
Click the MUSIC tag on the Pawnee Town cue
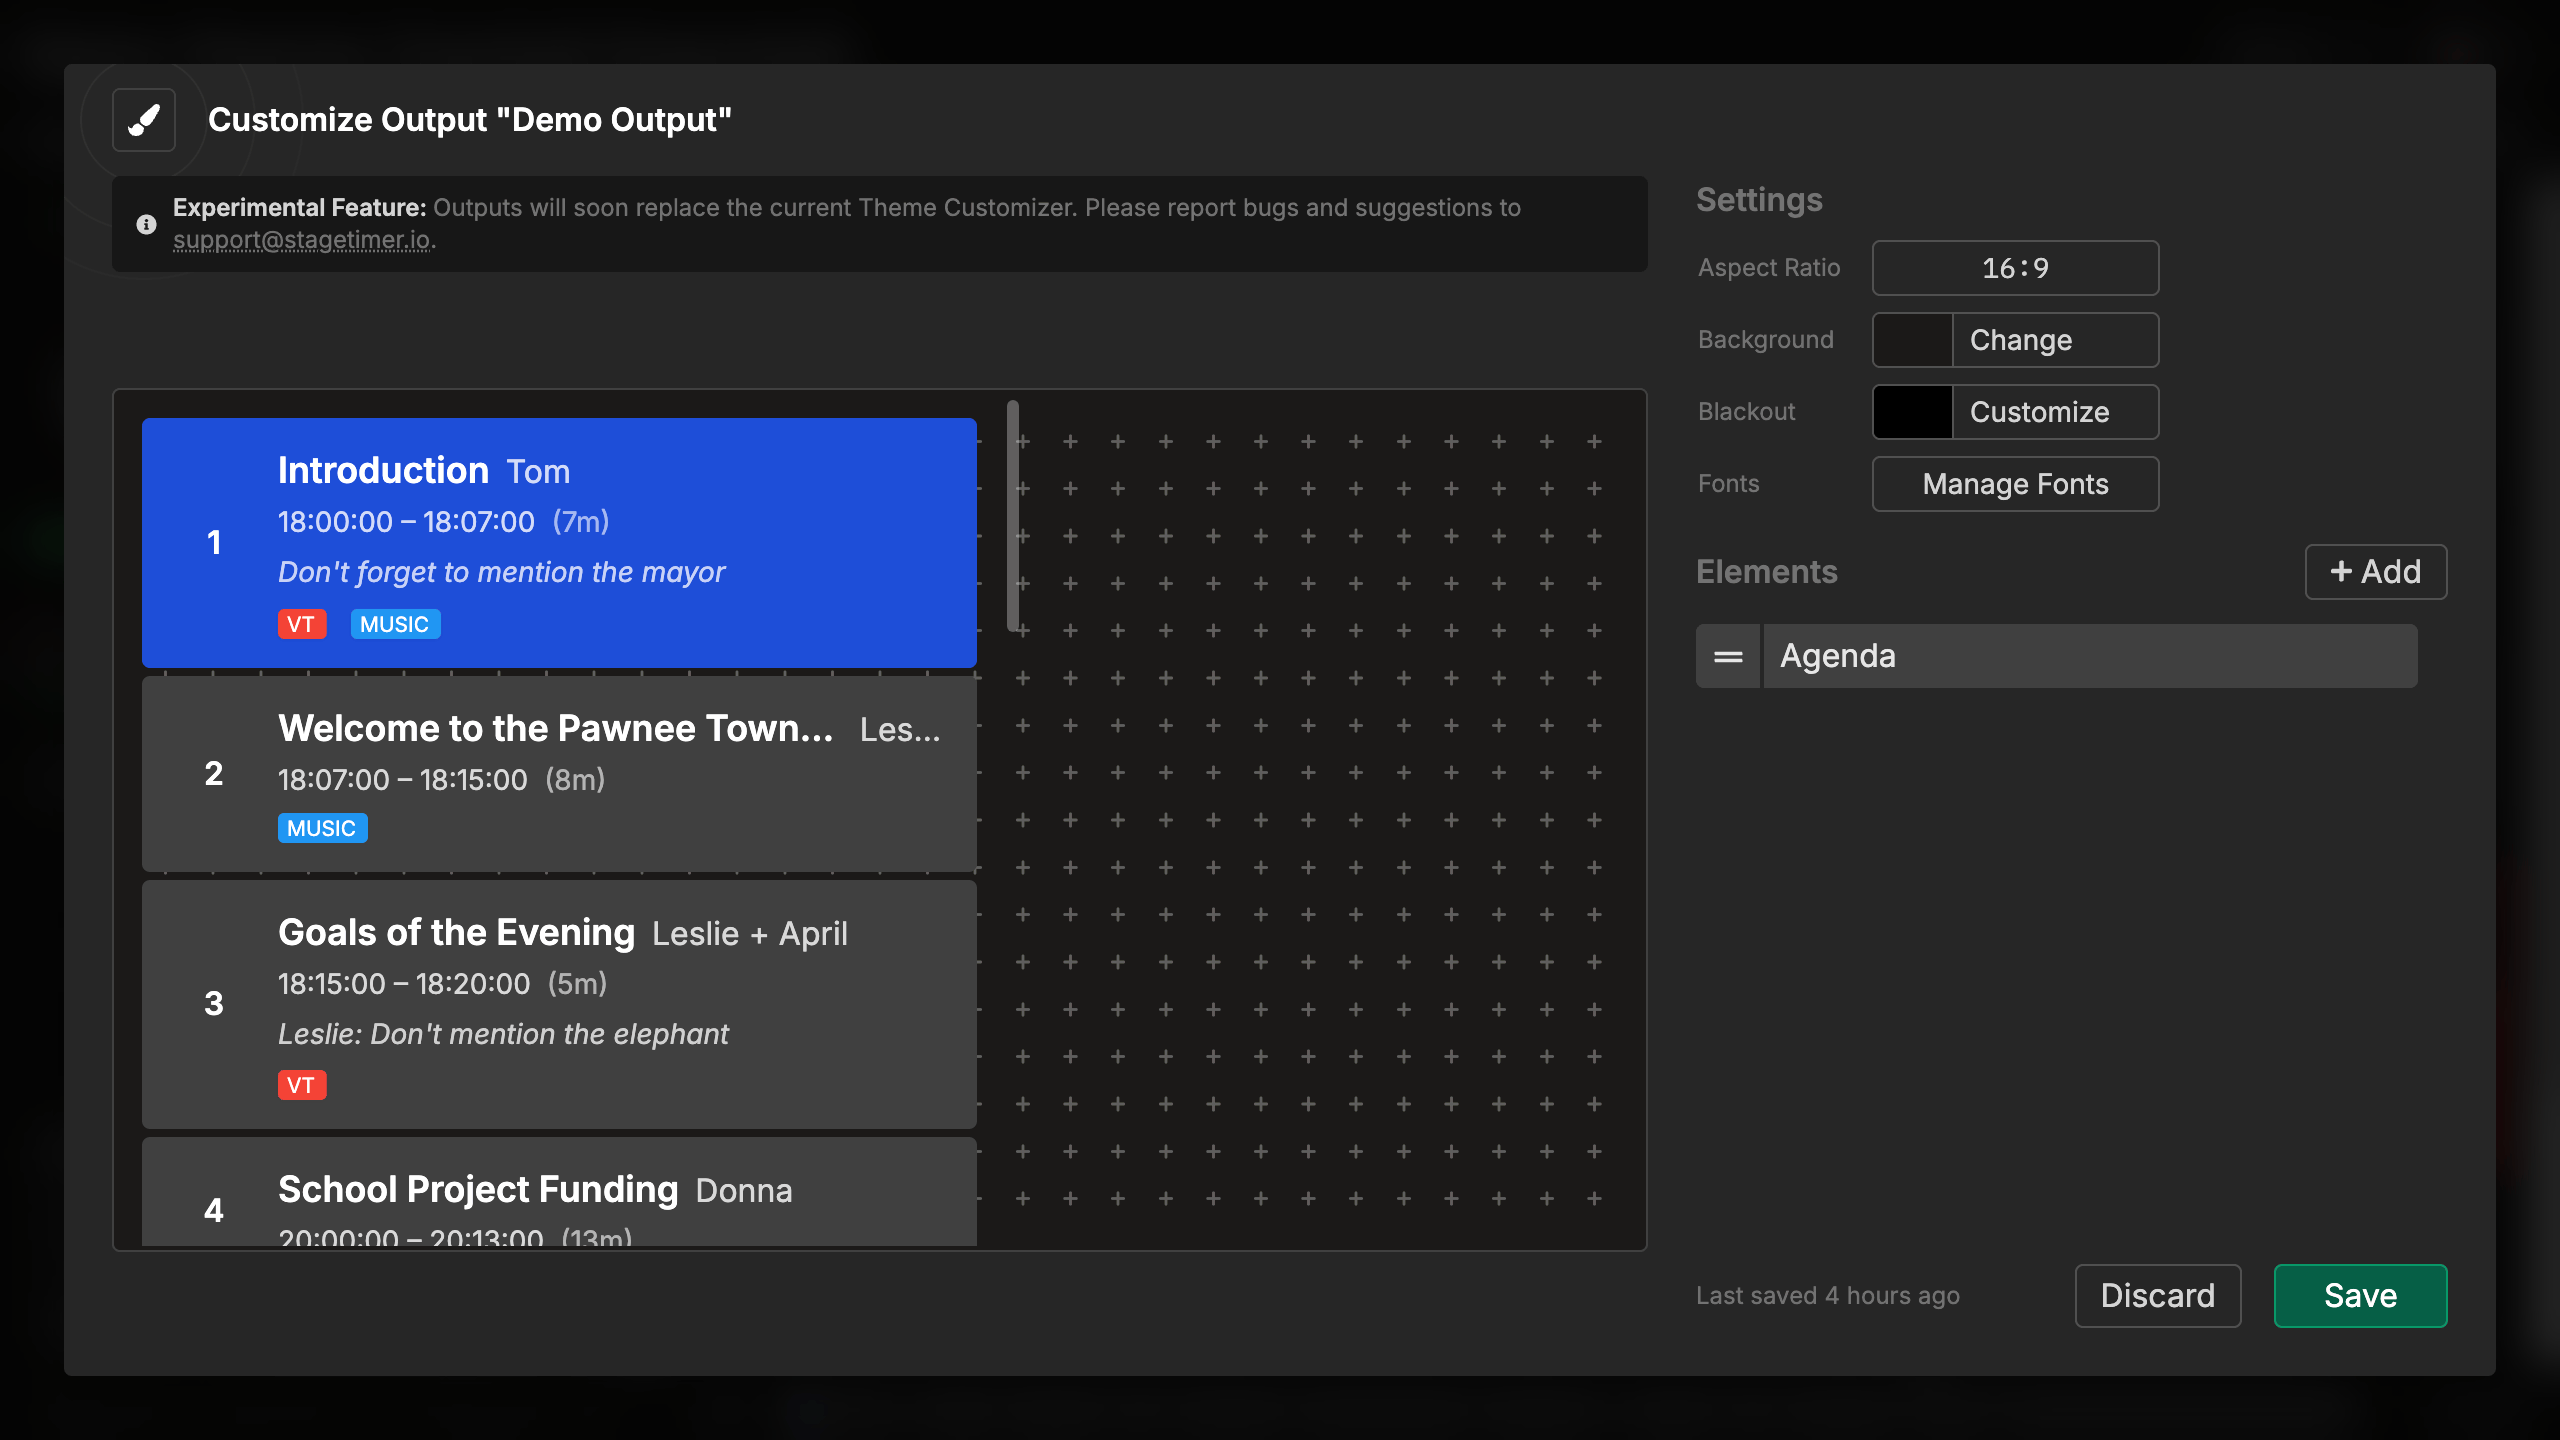click(x=322, y=828)
